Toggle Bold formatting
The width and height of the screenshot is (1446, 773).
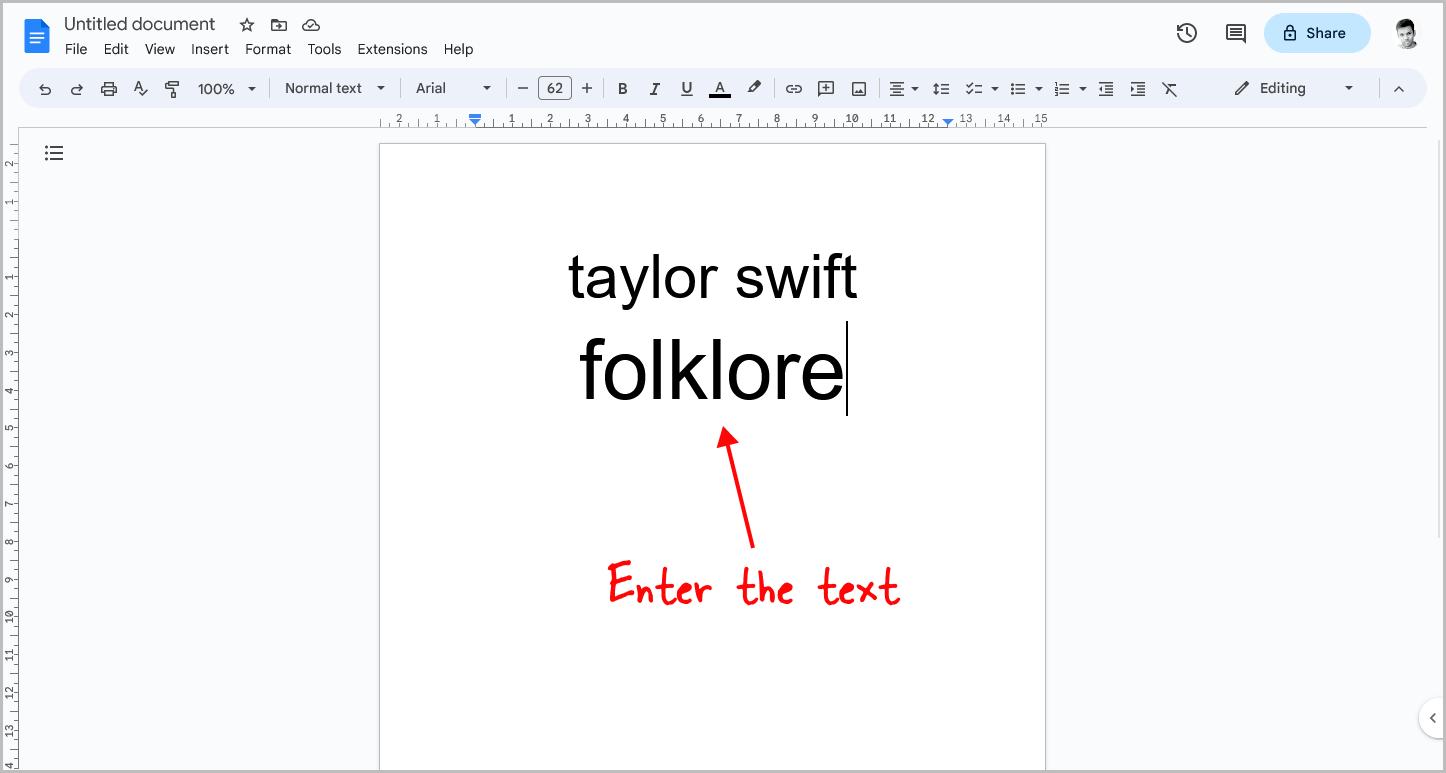[x=622, y=89]
